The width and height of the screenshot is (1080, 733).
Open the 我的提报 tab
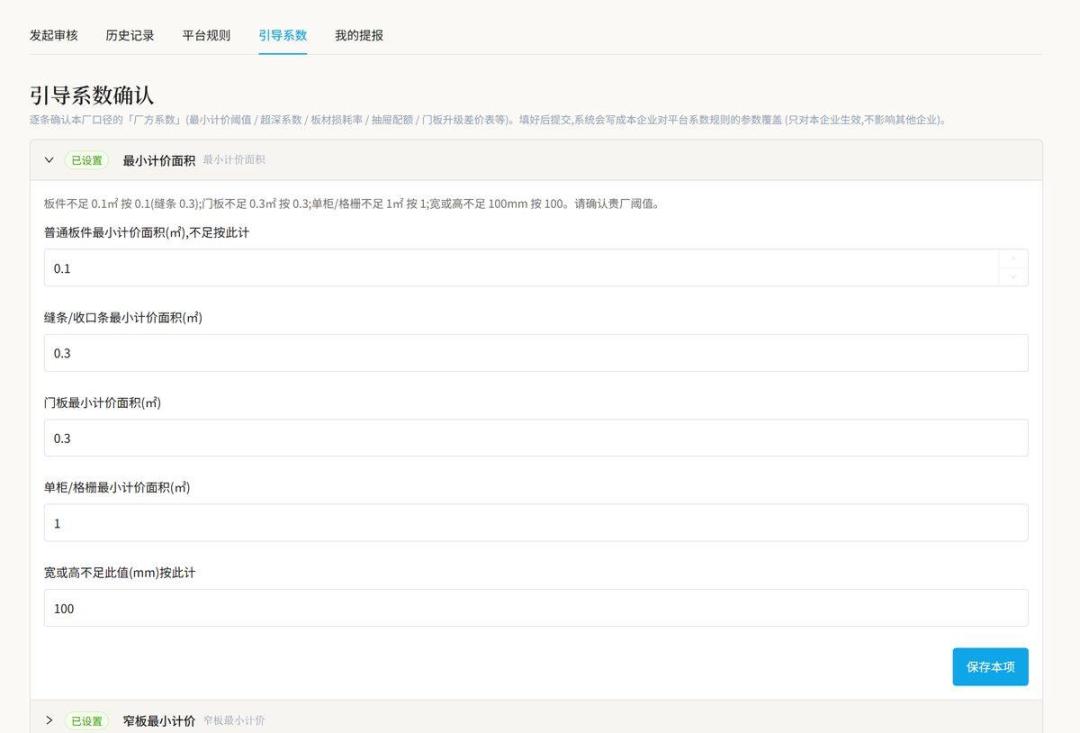tap(359, 35)
